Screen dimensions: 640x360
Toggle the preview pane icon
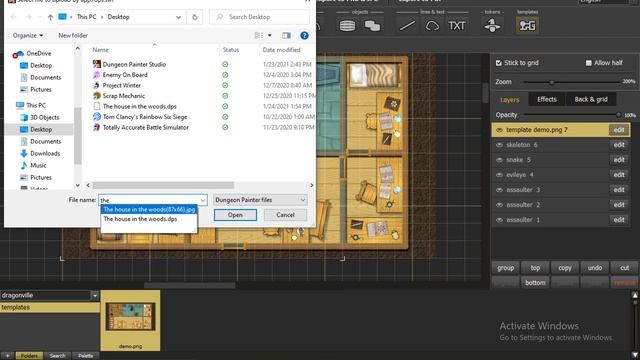[x=287, y=36]
